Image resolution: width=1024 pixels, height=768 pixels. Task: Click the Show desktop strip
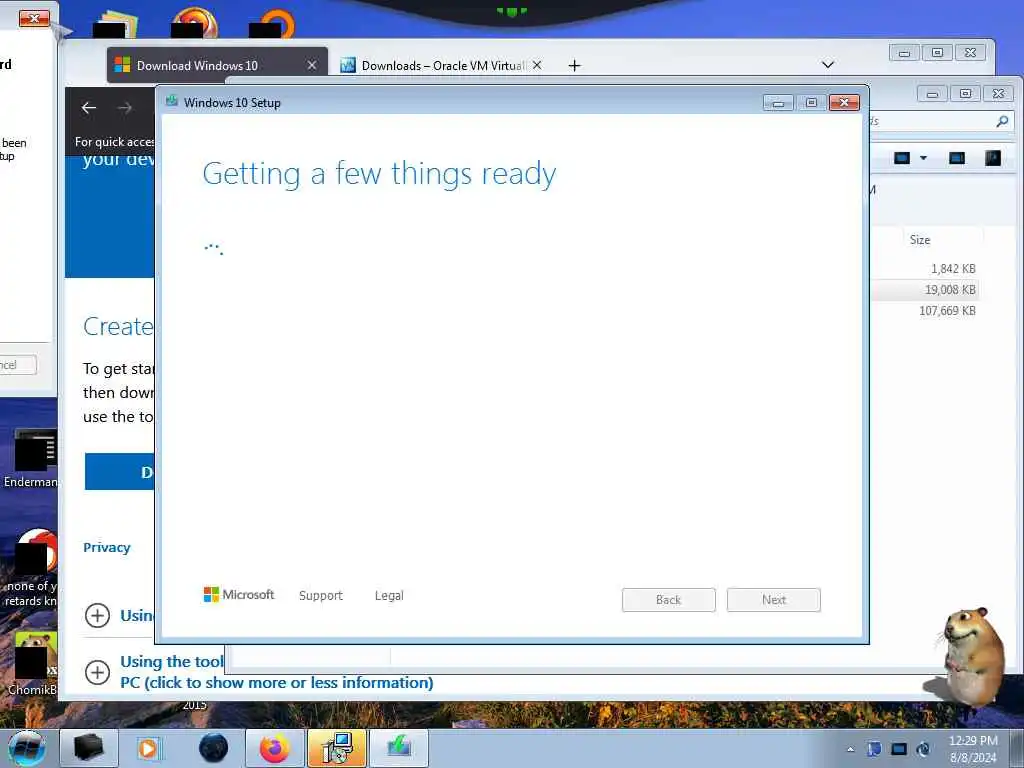point(1017,748)
